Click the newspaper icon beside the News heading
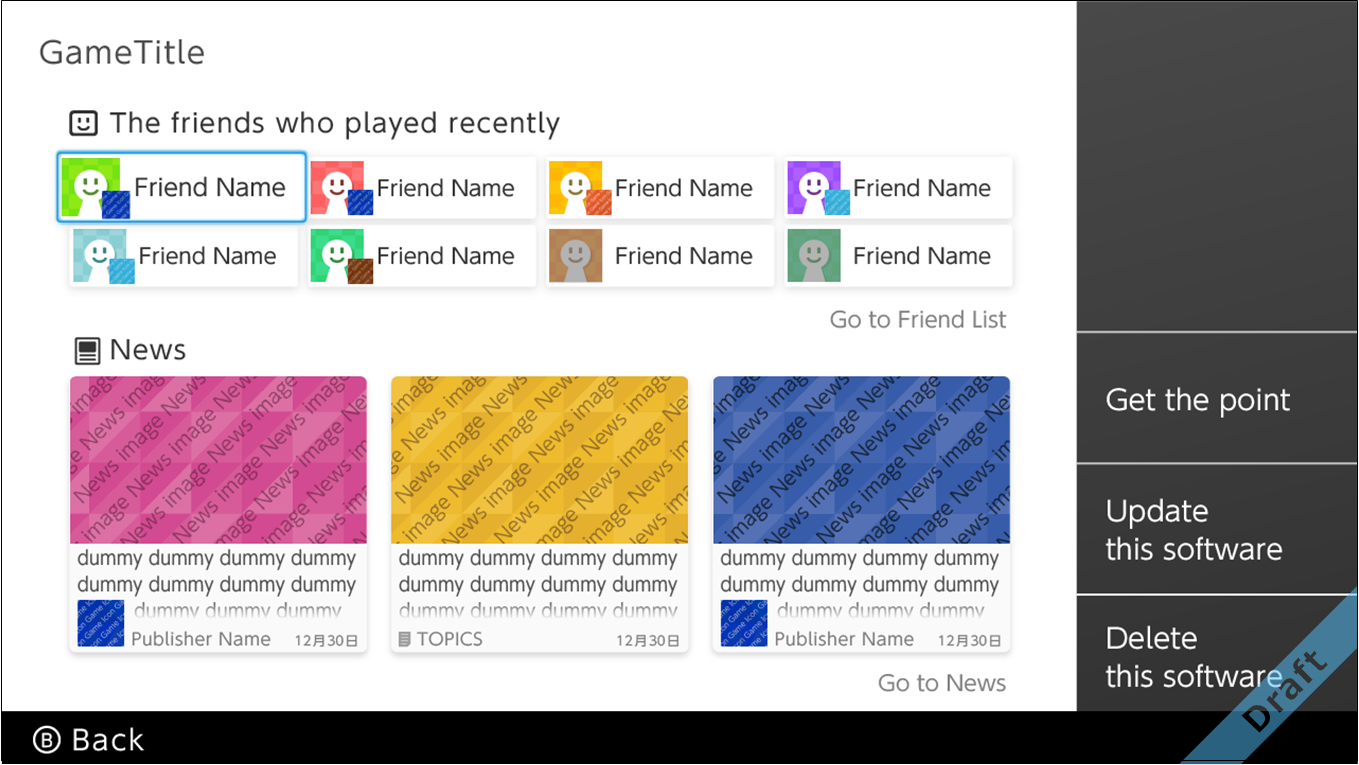The width and height of the screenshot is (1359, 765). pyautogui.click(x=88, y=351)
